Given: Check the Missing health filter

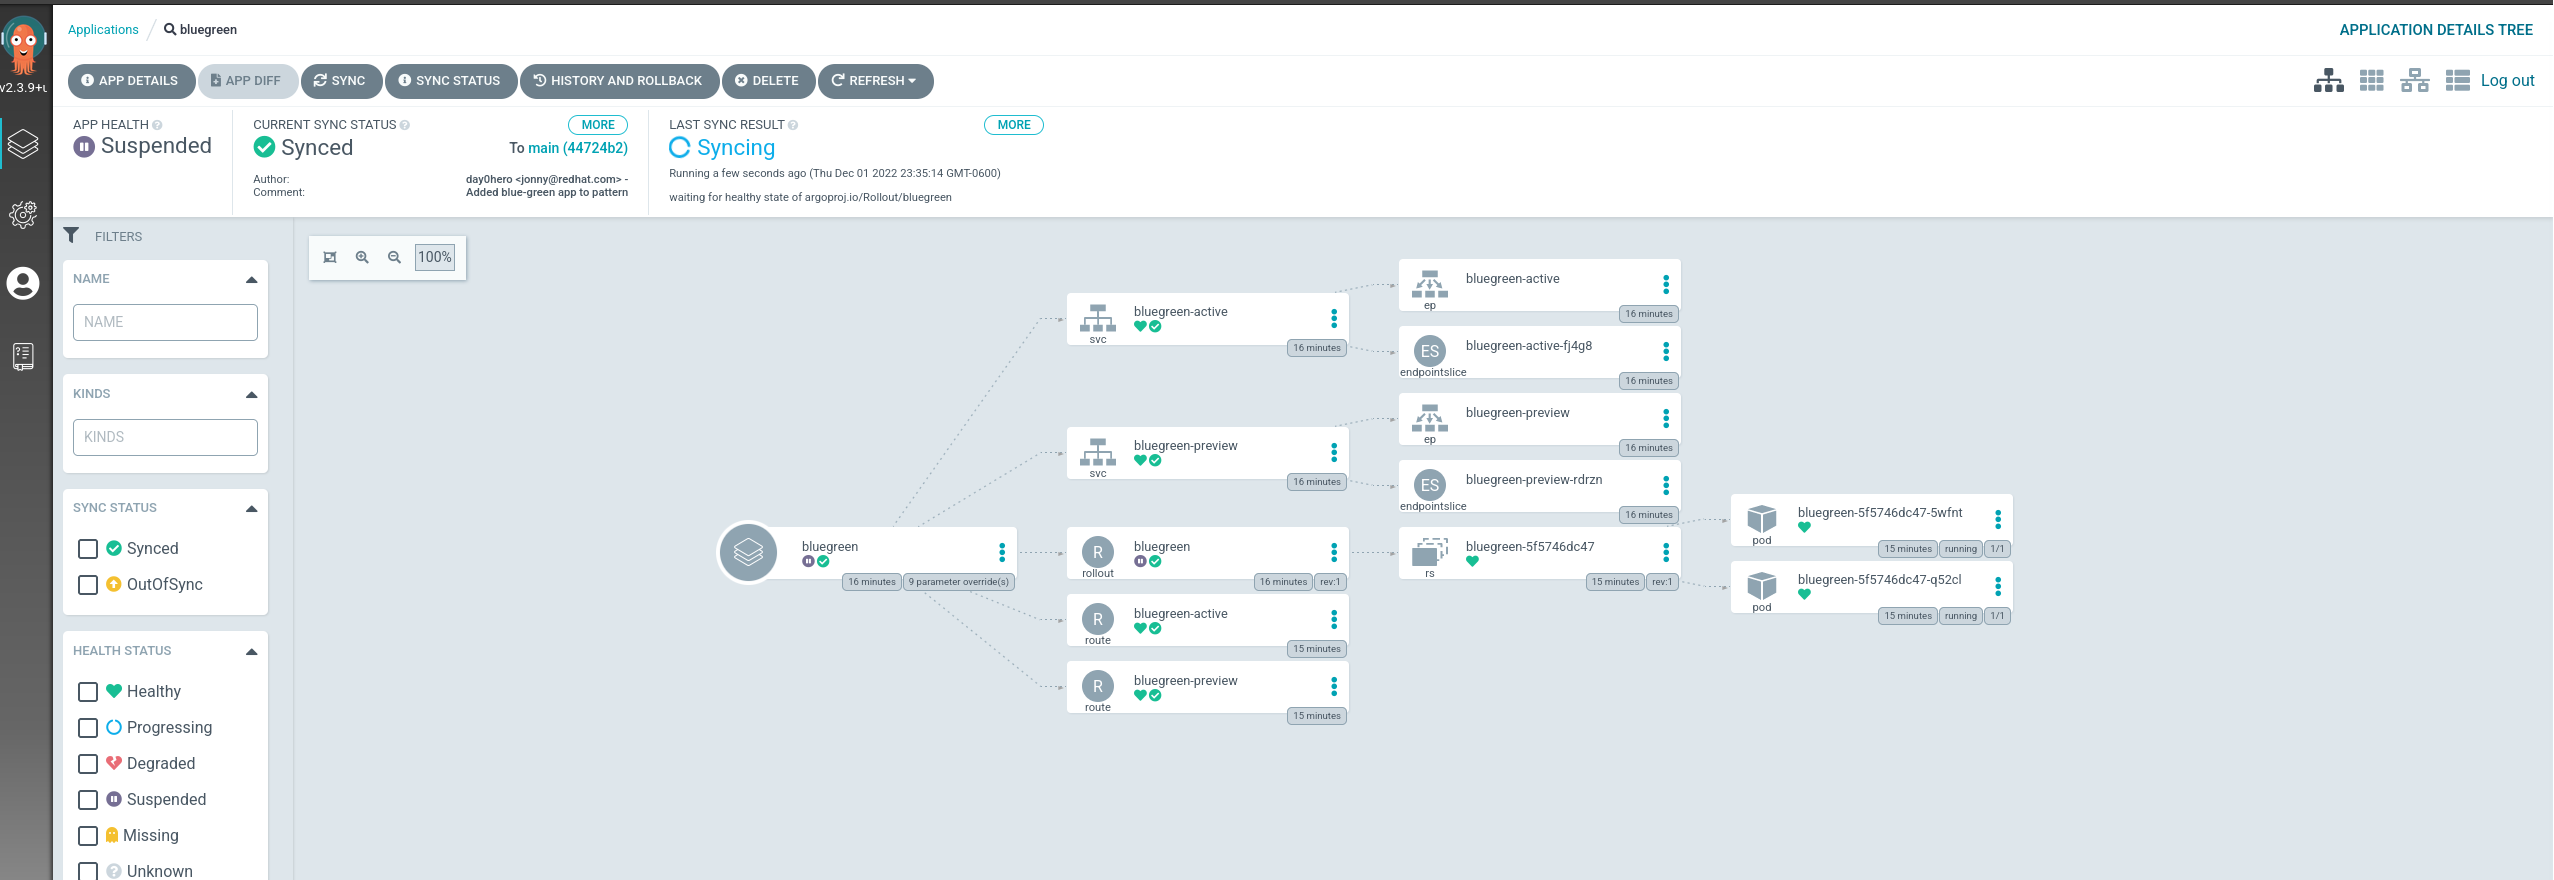Looking at the screenshot, I should (x=88, y=836).
